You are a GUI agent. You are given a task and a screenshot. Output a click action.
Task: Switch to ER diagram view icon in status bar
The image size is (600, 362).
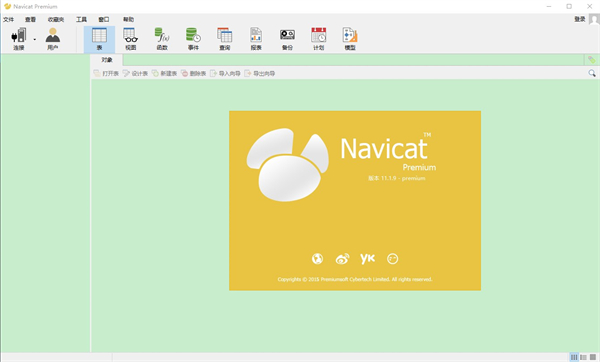click(593, 357)
